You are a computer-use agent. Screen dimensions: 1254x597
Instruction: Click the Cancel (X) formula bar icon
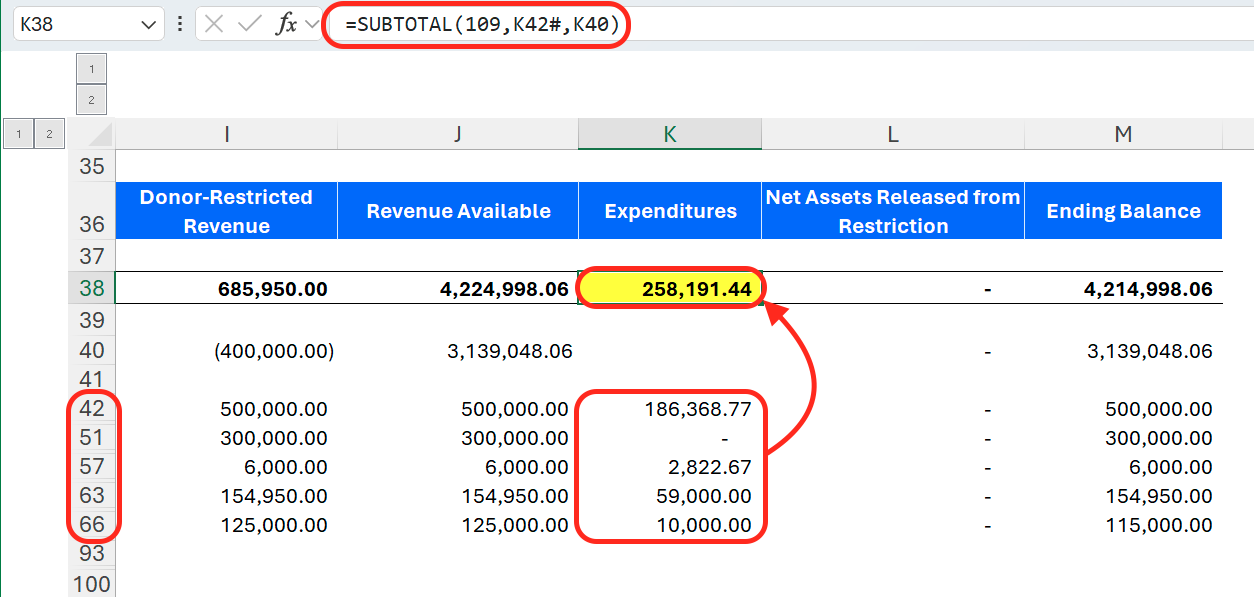tap(214, 25)
